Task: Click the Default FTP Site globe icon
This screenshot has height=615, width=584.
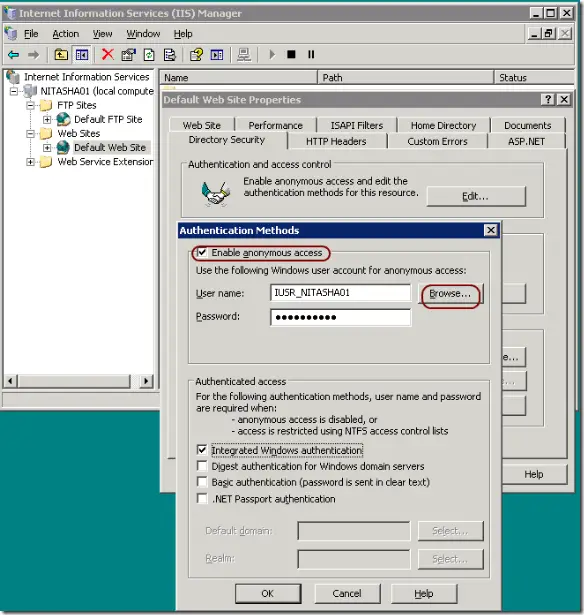Action: click(x=63, y=119)
